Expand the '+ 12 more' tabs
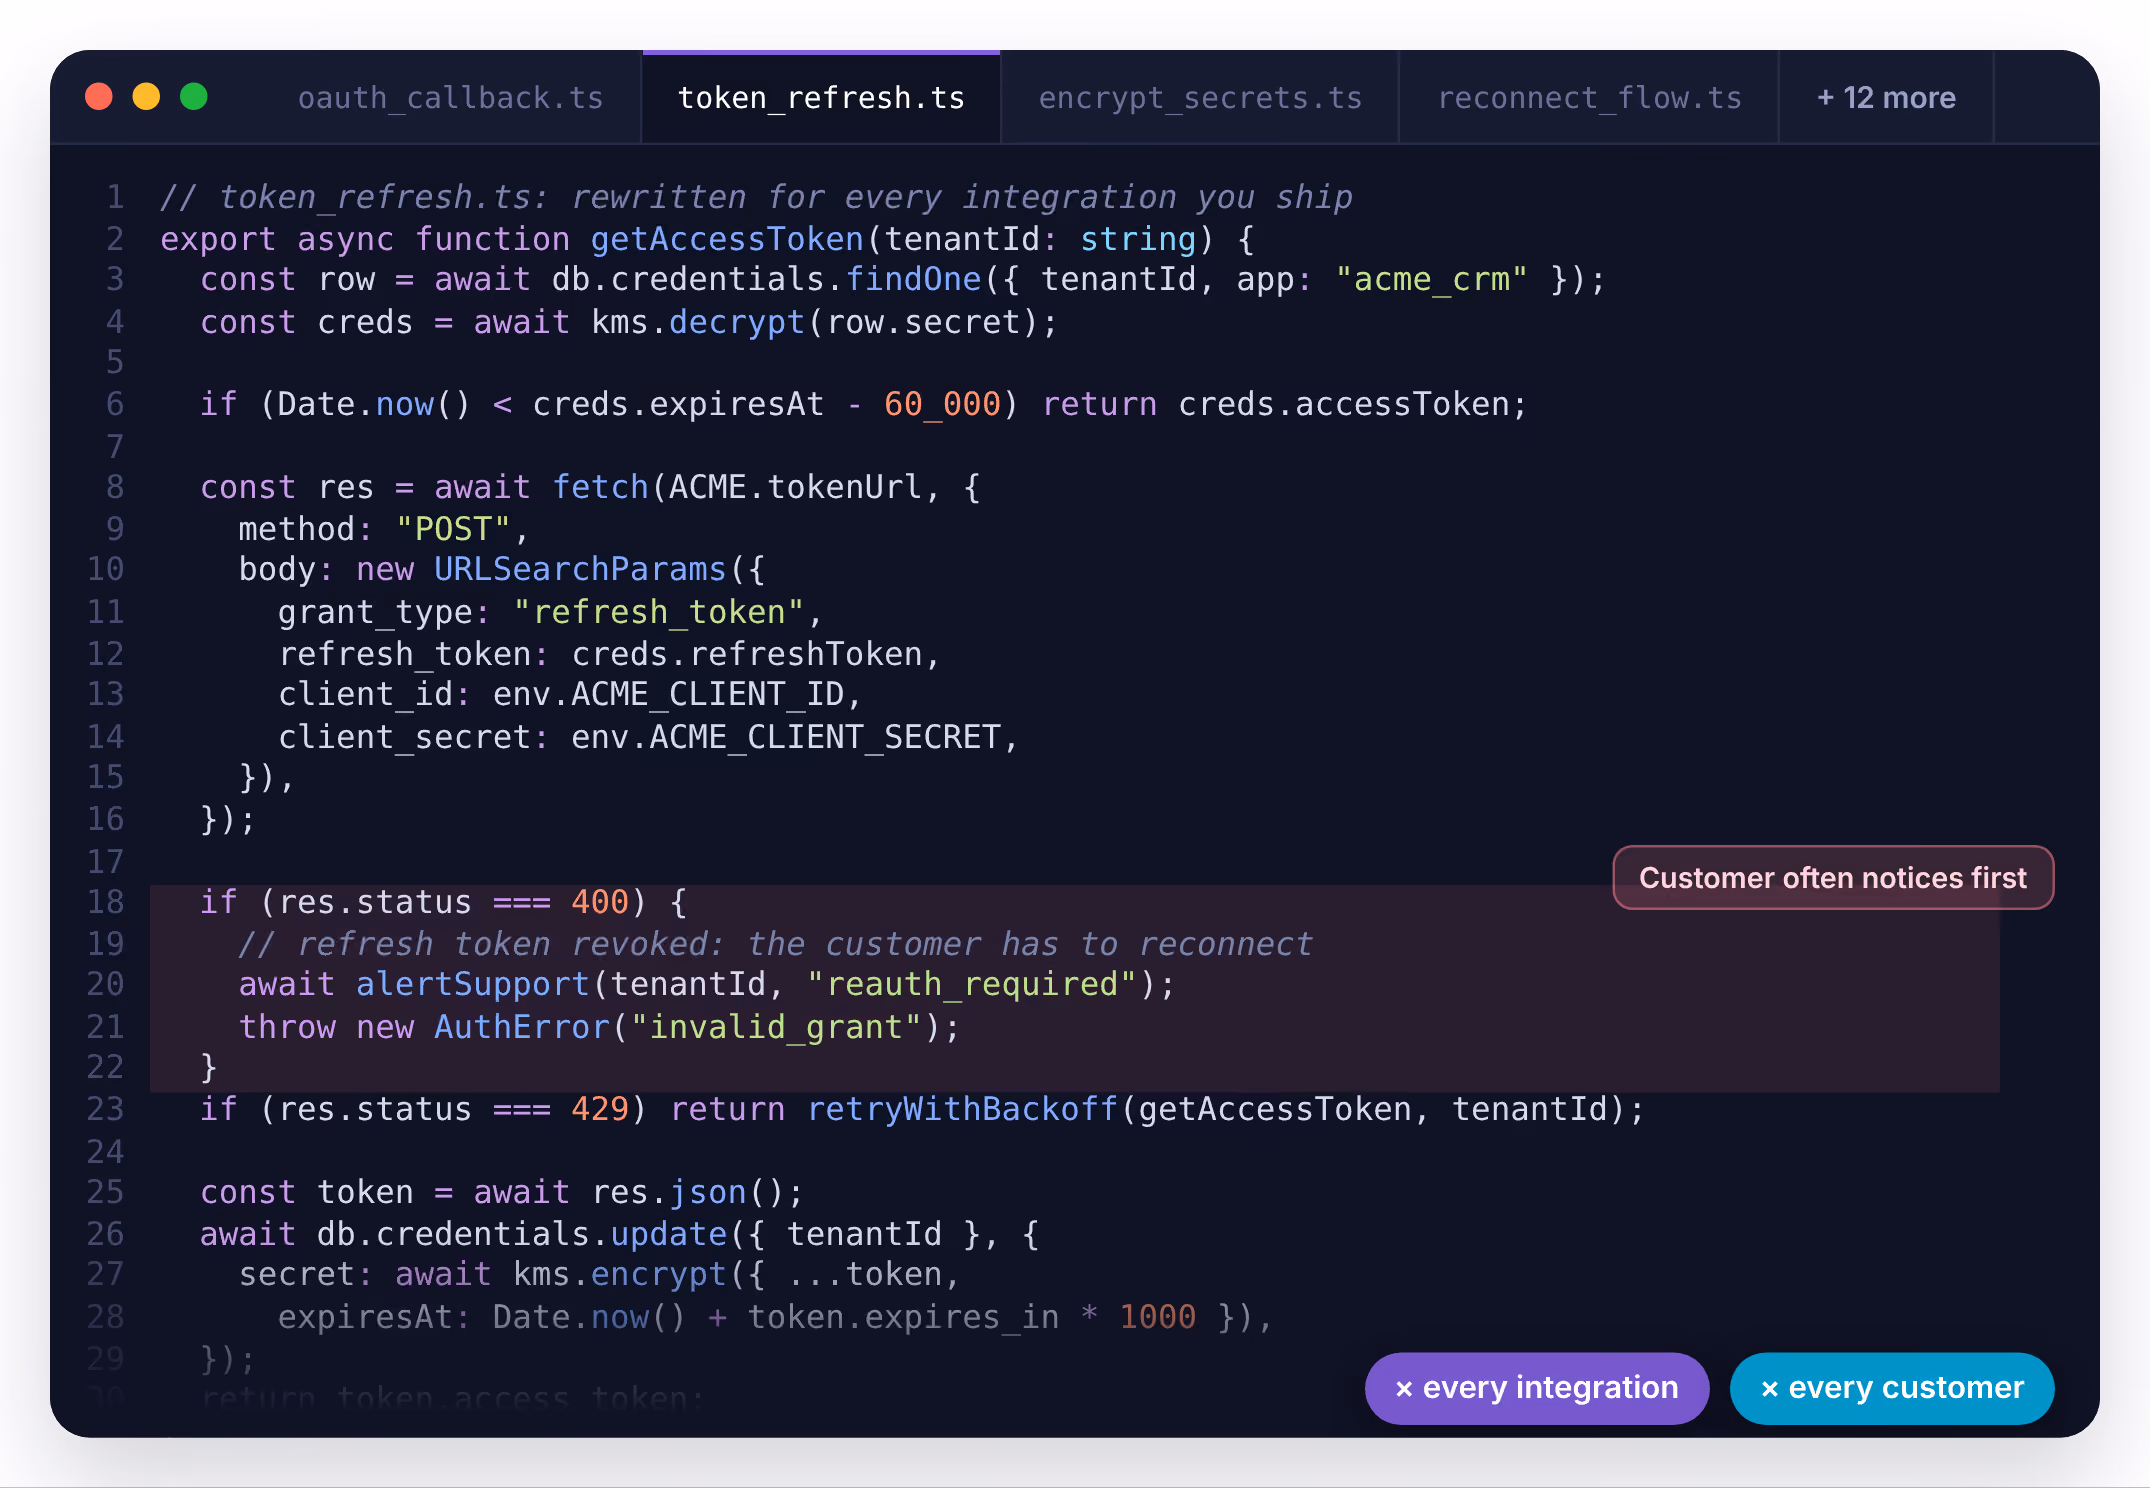 pos(1886,98)
